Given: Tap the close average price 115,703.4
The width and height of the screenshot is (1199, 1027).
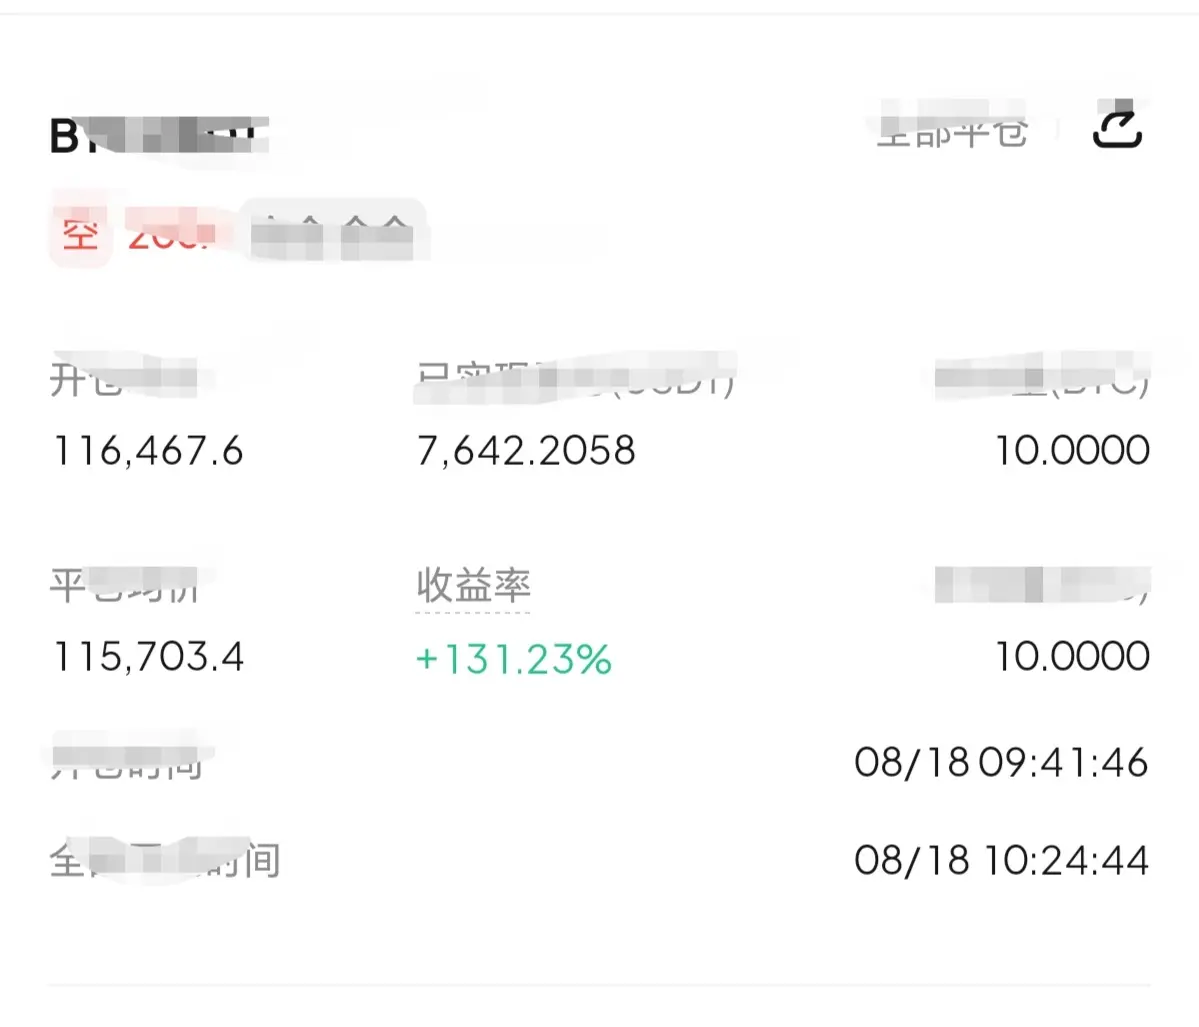Looking at the screenshot, I should pos(148,656).
